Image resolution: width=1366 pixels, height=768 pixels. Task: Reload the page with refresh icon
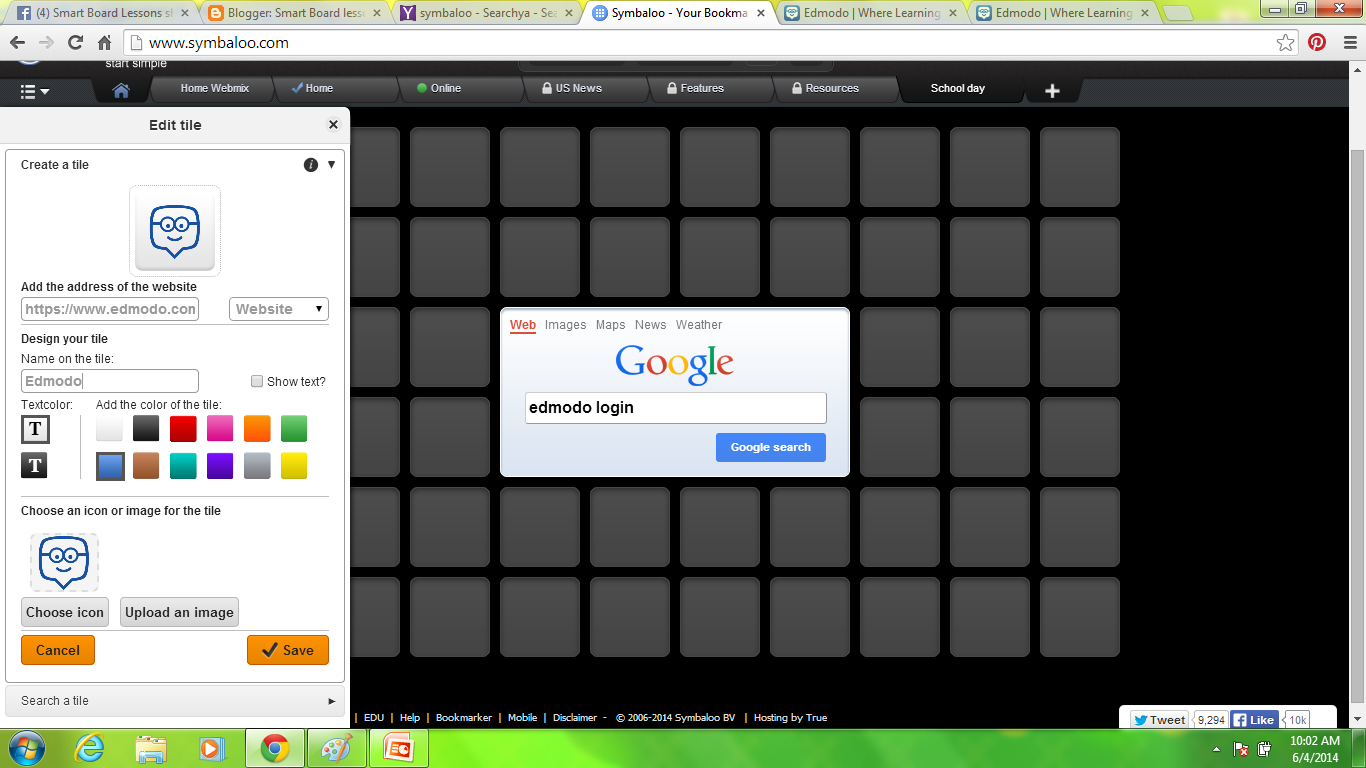[x=75, y=43]
